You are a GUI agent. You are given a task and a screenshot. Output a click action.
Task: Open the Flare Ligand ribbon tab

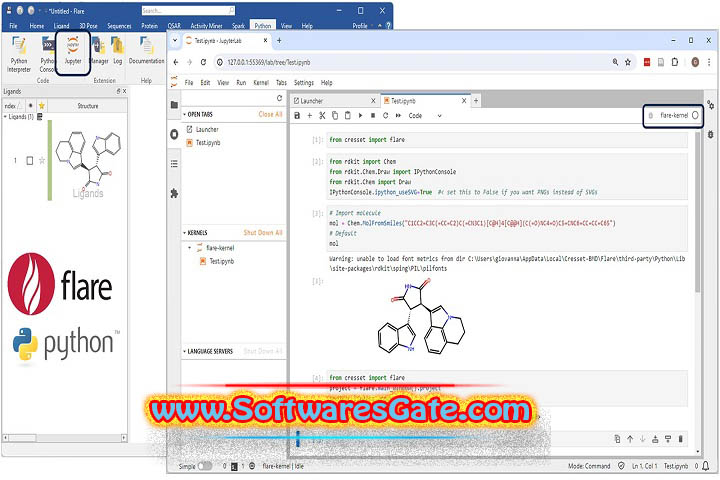coord(61,26)
